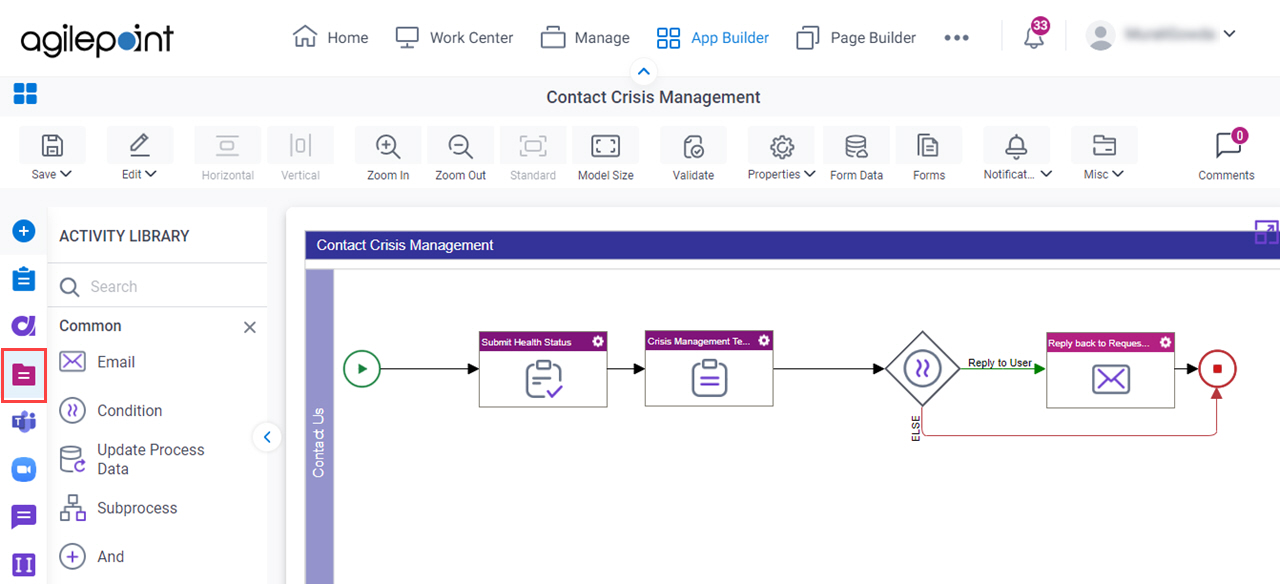
Task: Open the Edit dropdown
Action: coord(139,156)
